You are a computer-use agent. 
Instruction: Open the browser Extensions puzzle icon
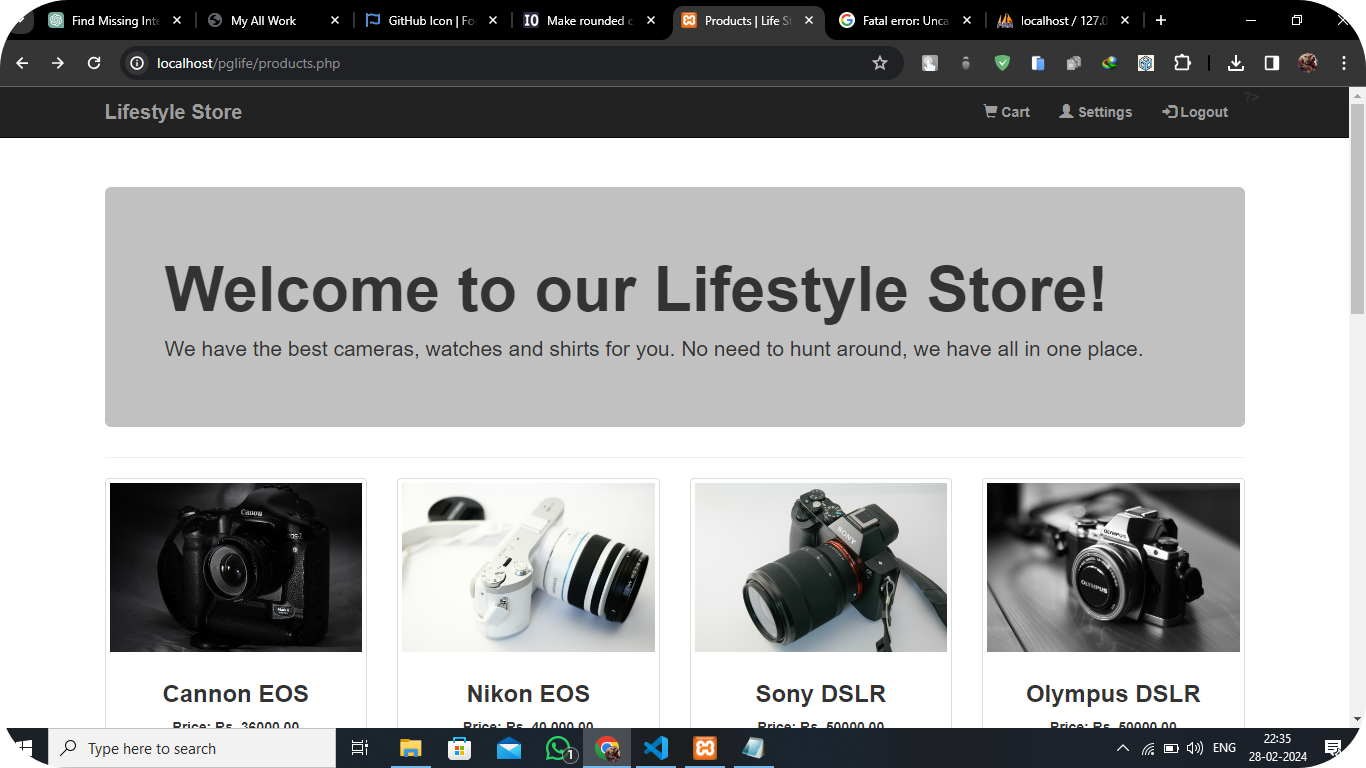point(1182,63)
